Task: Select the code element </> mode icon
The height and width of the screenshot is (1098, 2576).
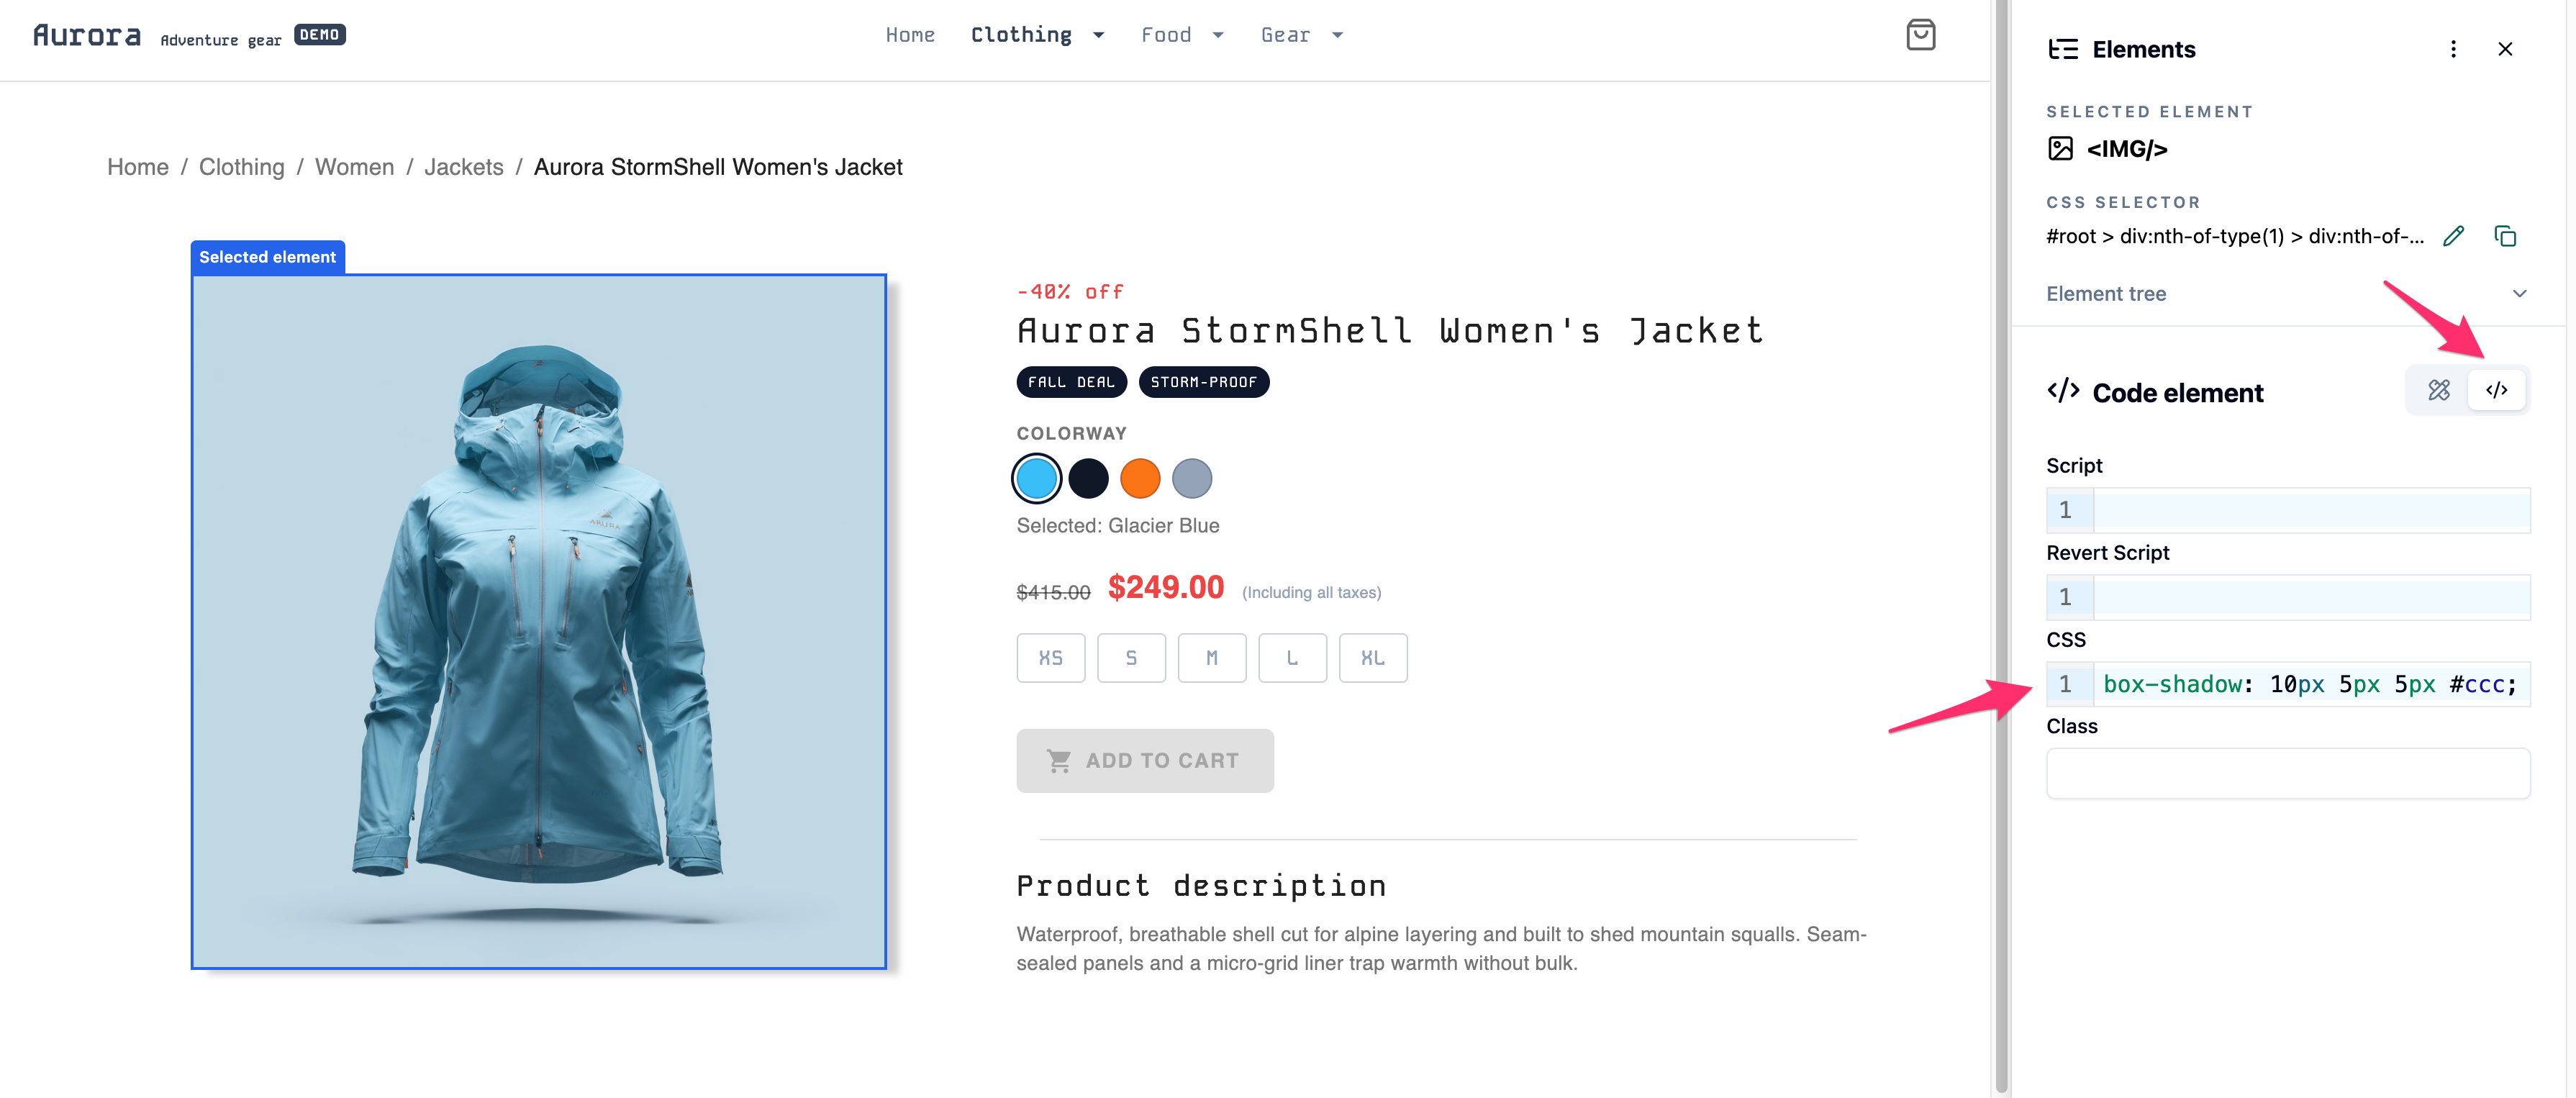Action: tap(2497, 390)
